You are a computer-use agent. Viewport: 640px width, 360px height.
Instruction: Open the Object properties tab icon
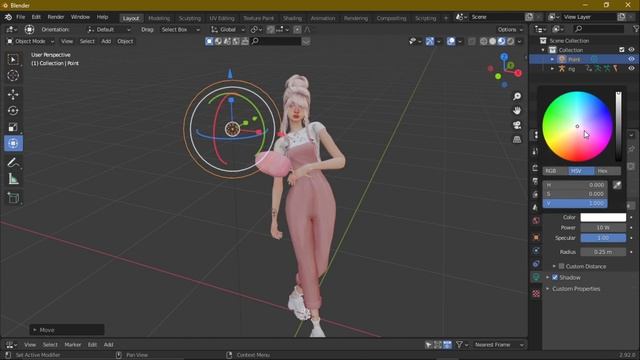tap(536, 237)
